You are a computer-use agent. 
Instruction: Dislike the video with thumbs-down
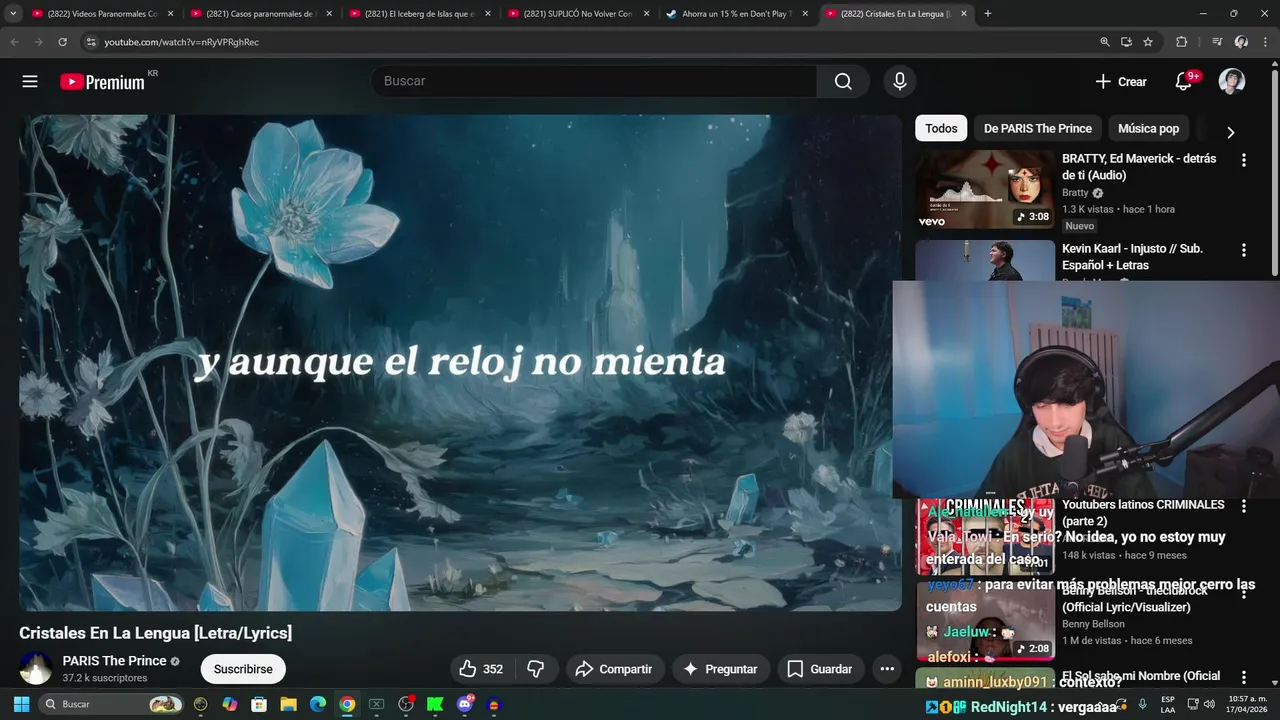[536, 669]
